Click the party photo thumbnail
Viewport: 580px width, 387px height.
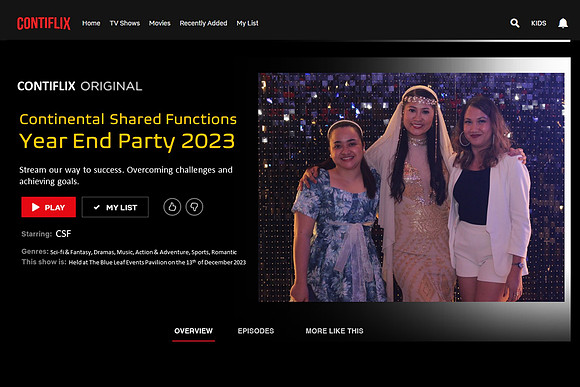(411, 187)
